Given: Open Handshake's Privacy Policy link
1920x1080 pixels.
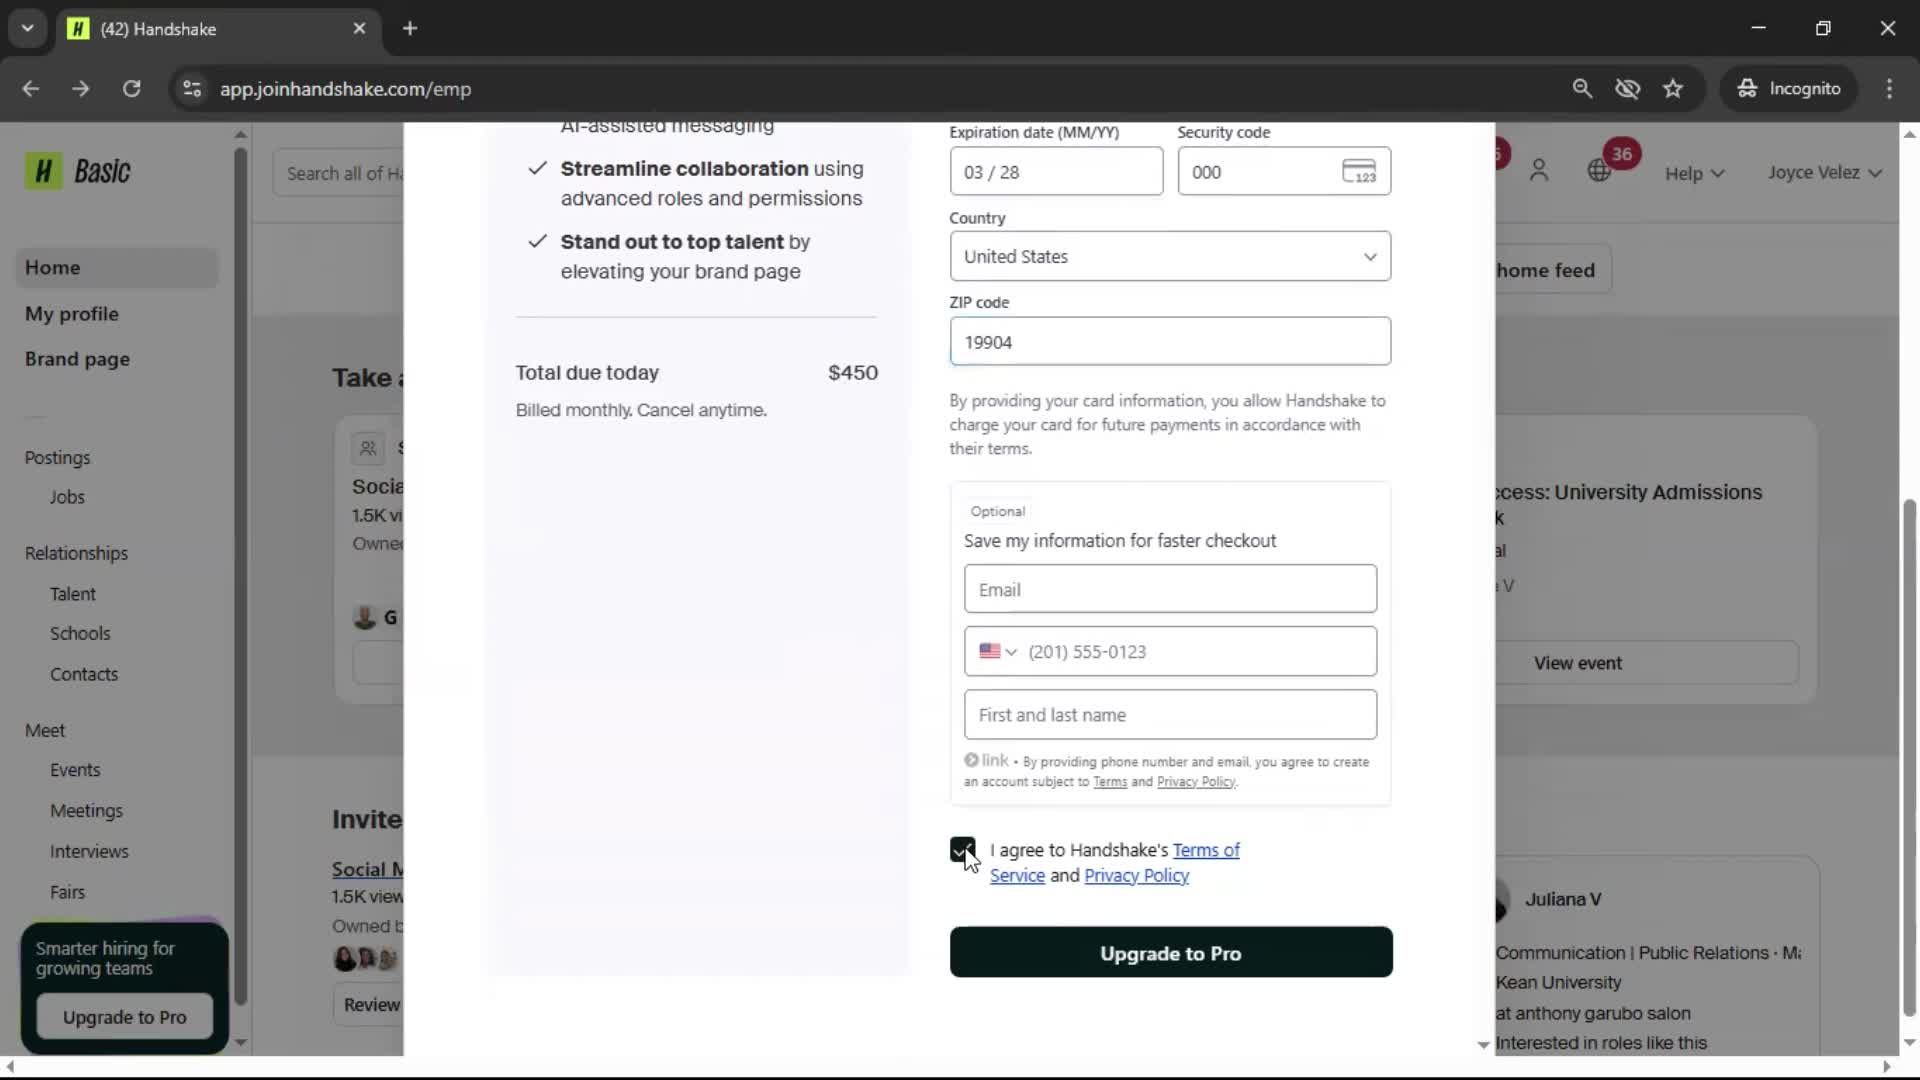Looking at the screenshot, I should pyautogui.click(x=1137, y=876).
